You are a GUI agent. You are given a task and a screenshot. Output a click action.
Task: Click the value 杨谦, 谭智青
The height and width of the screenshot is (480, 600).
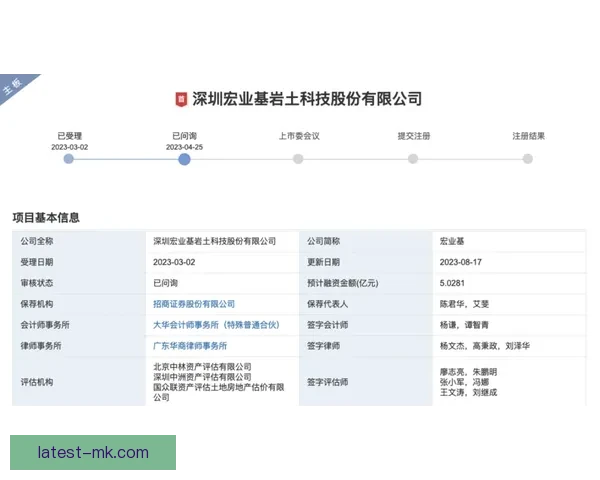click(x=464, y=325)
